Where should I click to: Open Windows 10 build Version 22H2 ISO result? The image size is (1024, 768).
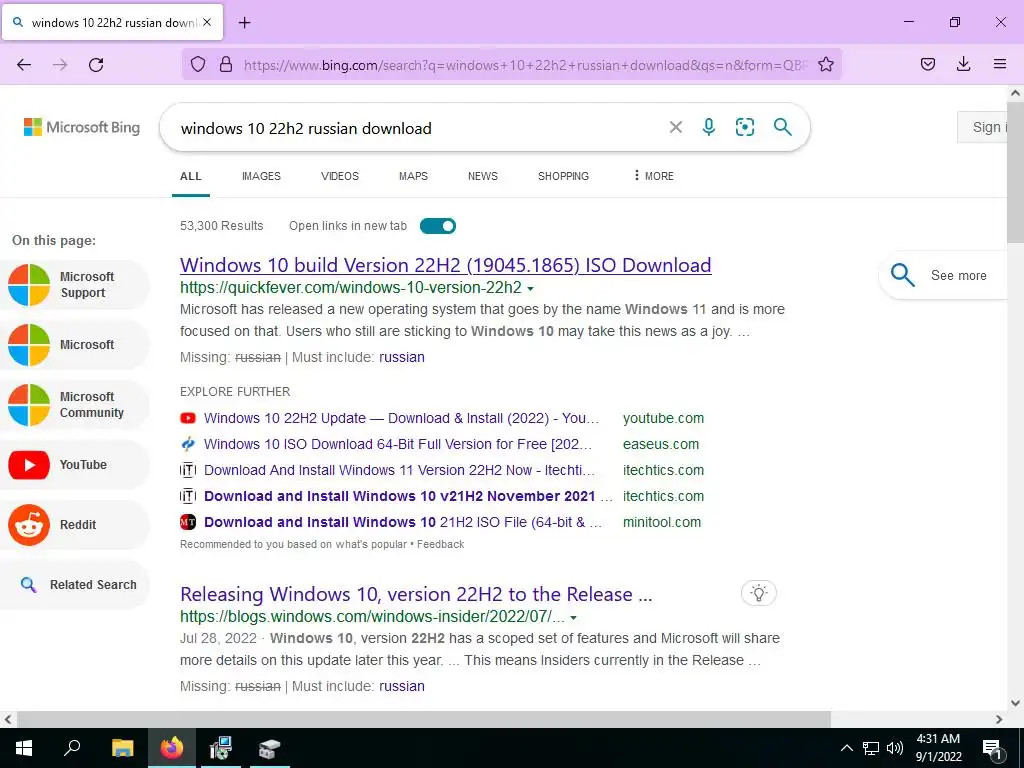(x=445, y=265)
